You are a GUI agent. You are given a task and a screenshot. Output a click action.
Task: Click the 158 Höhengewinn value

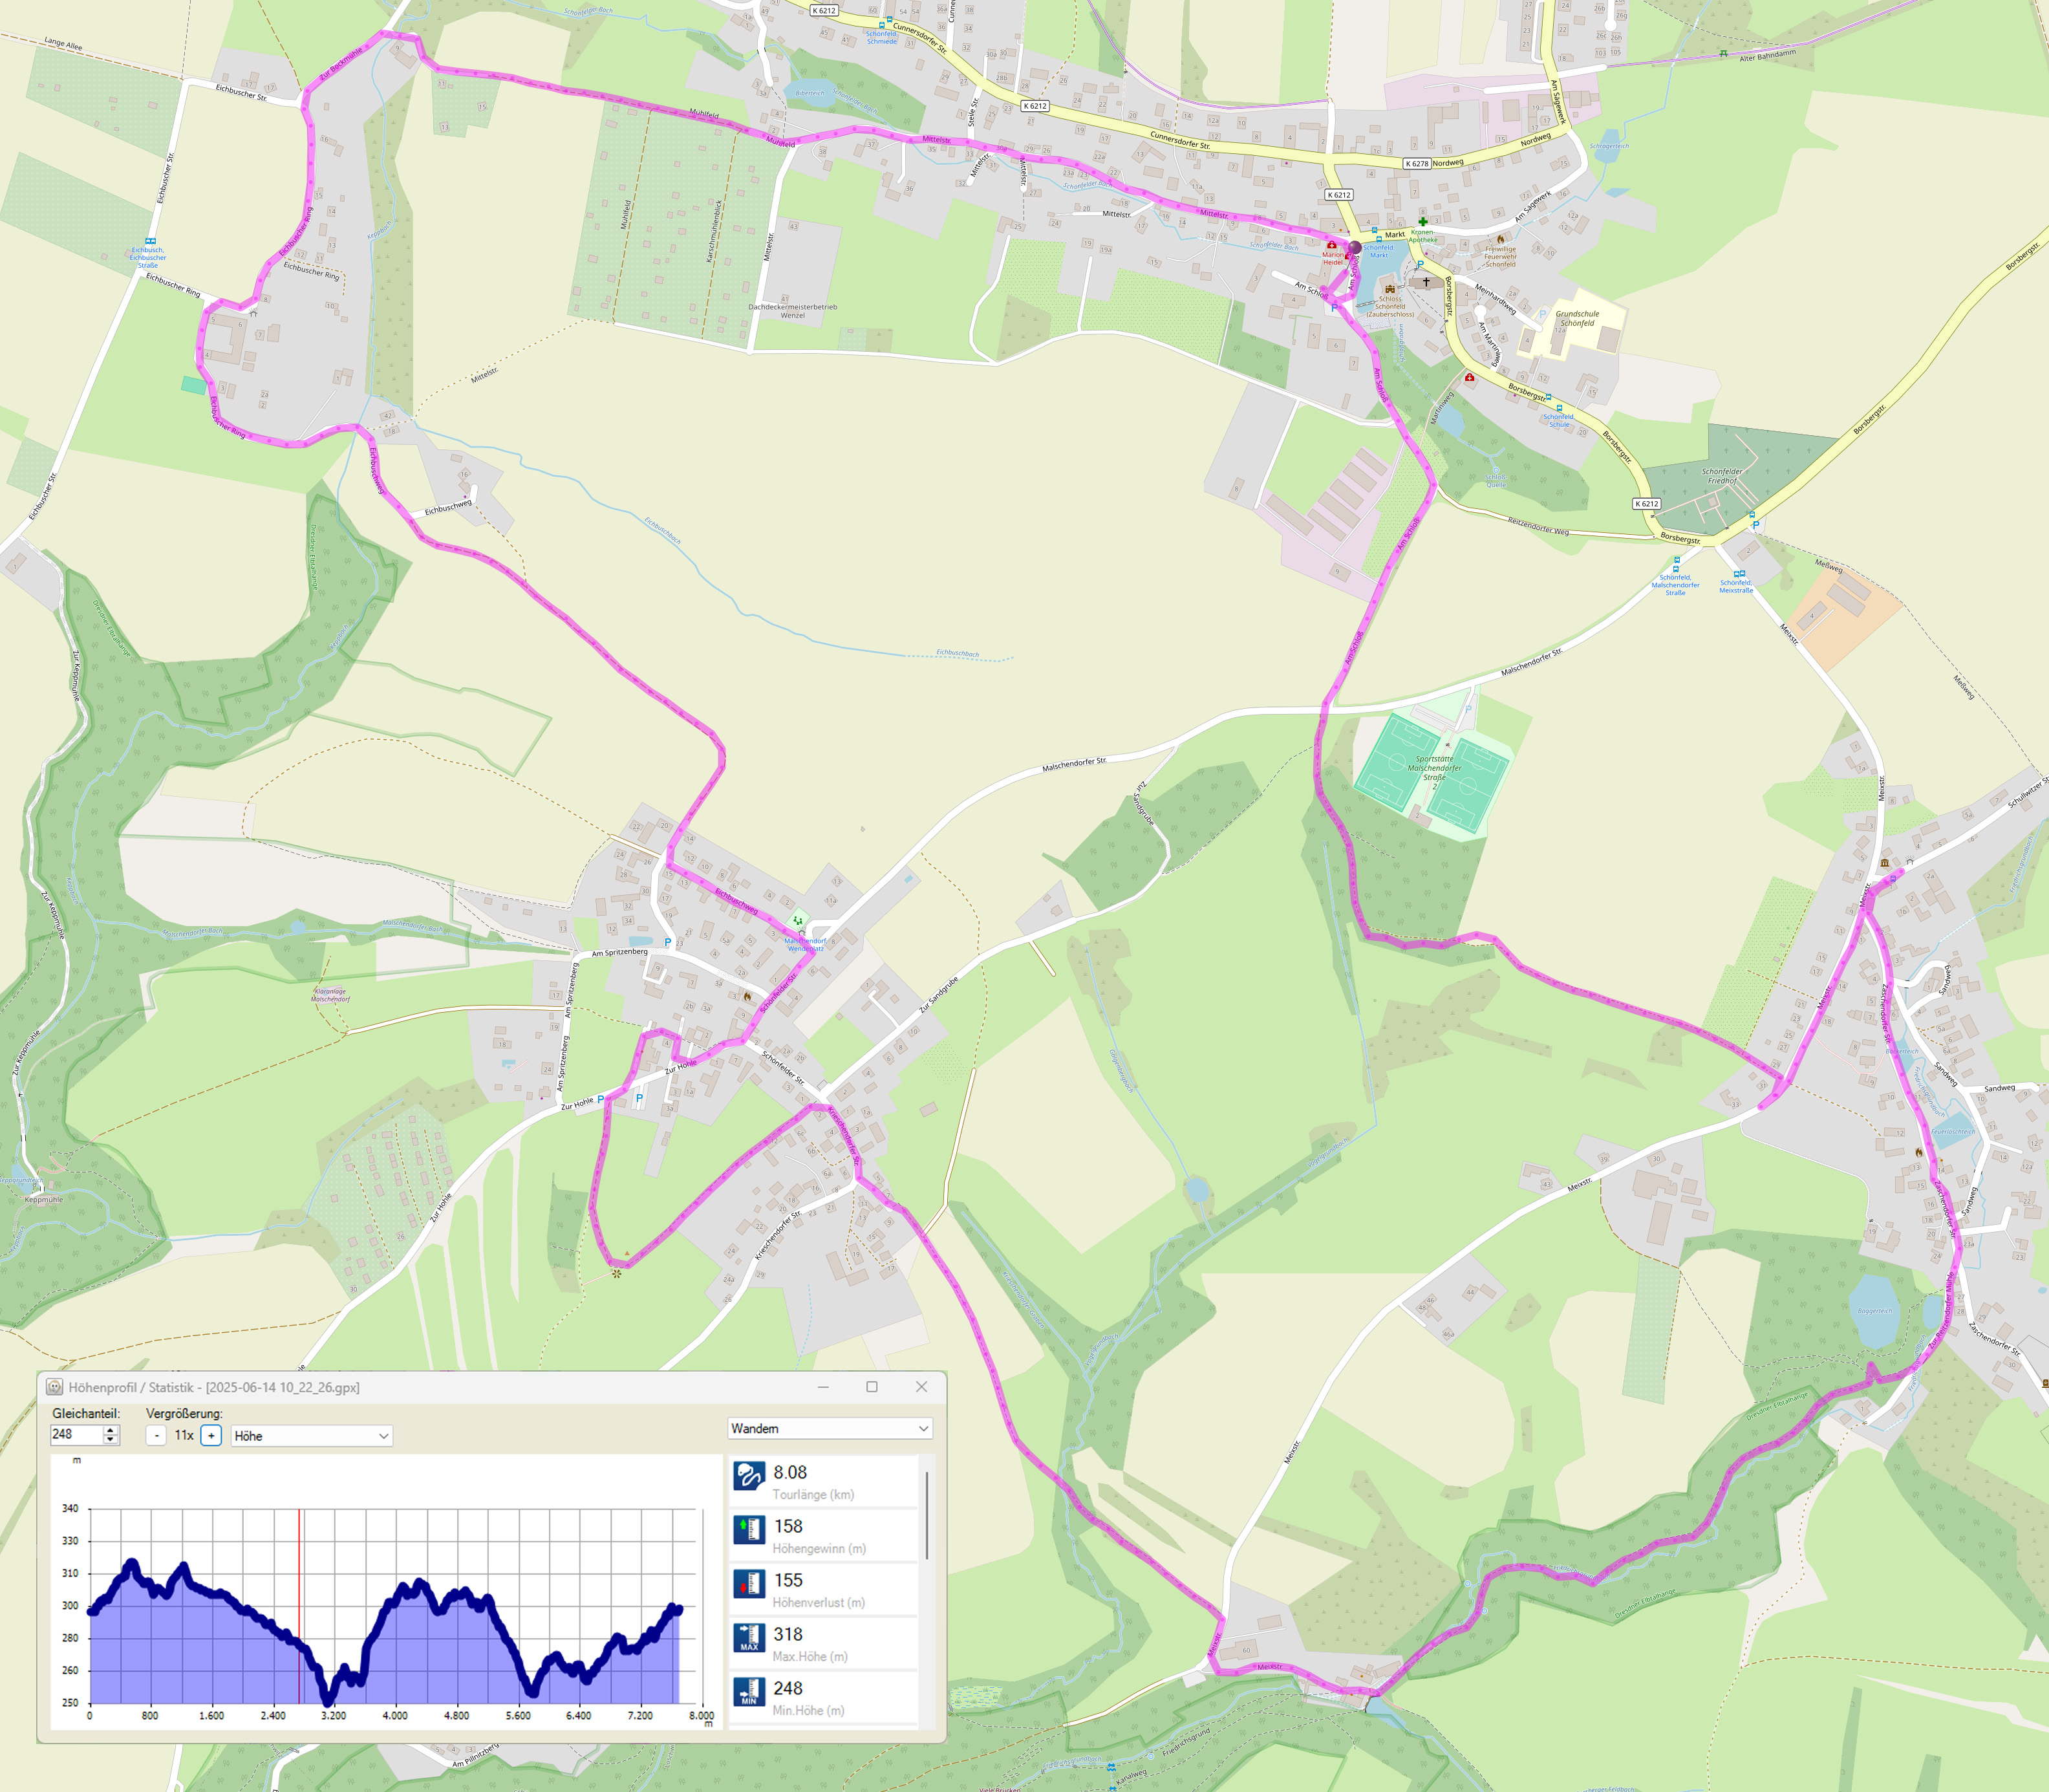(x=788, y=1526)
